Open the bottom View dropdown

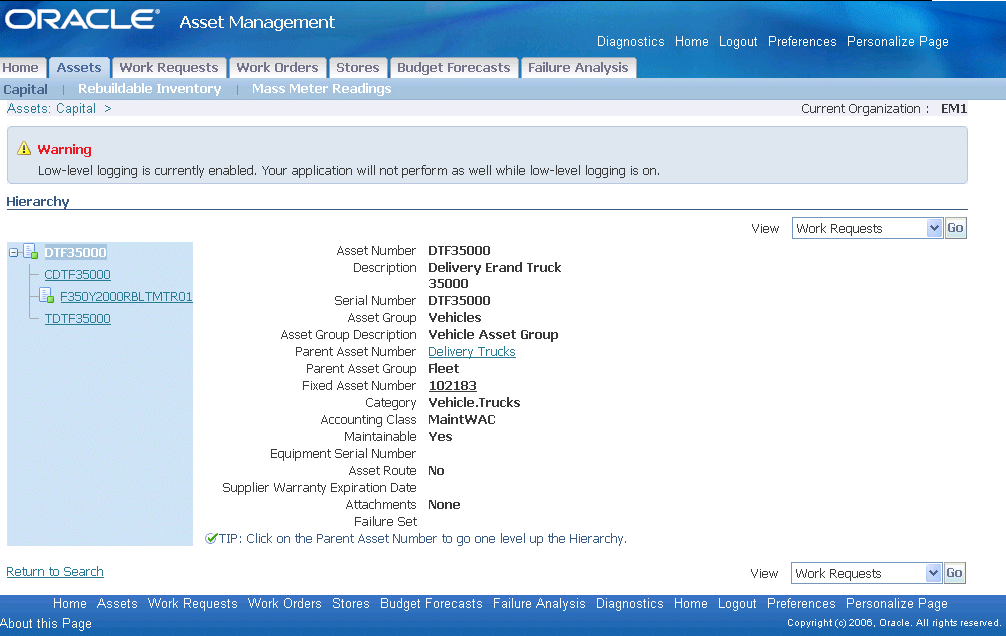click(866, 573)
